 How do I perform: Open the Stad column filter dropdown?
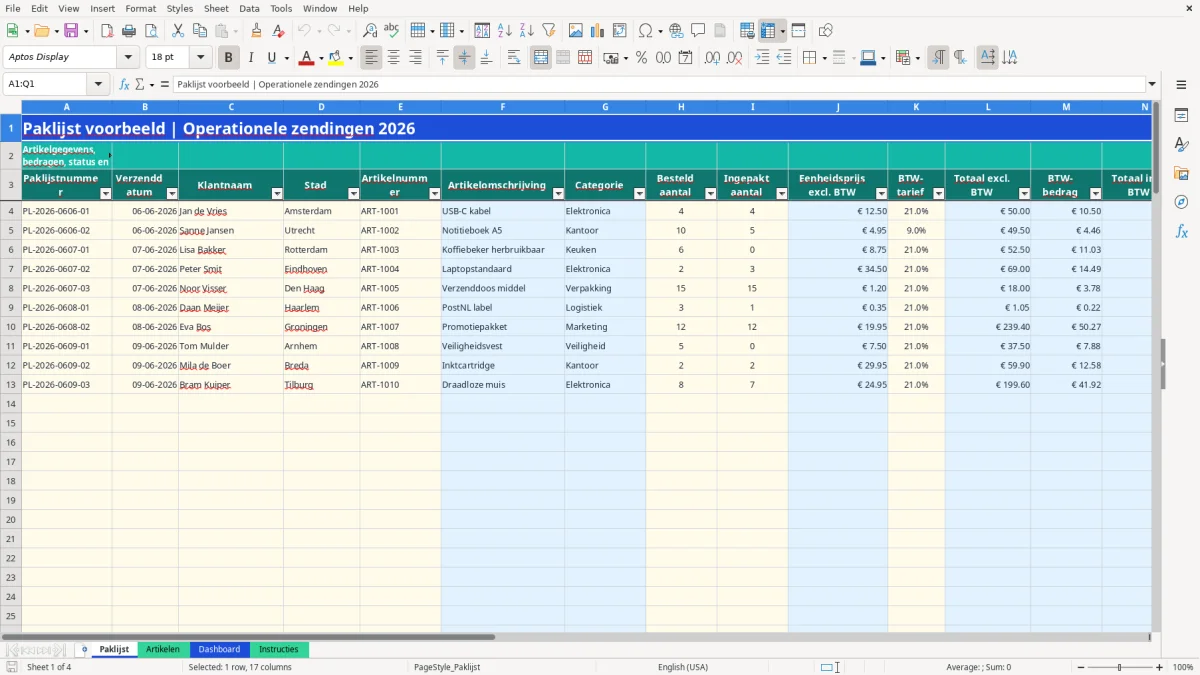353,193
